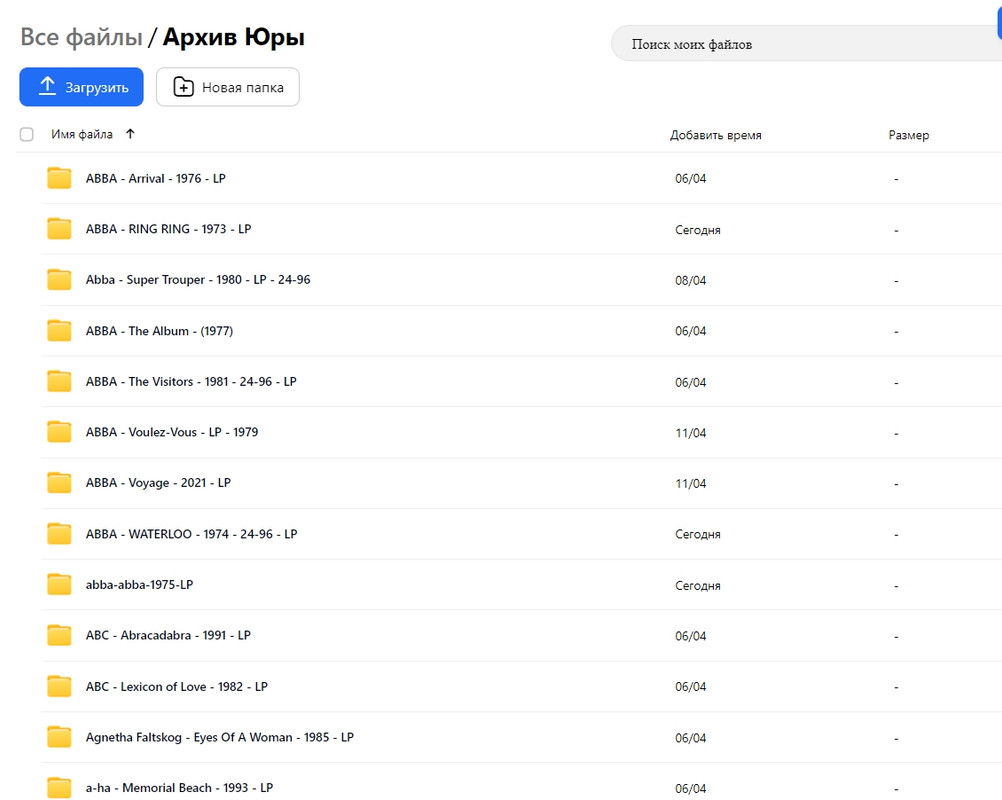This screenshot has width=1002, height=800.
Task: Click the folder icon for ABBA - Arrival - 1976 - LP
Action: point(59,178)
